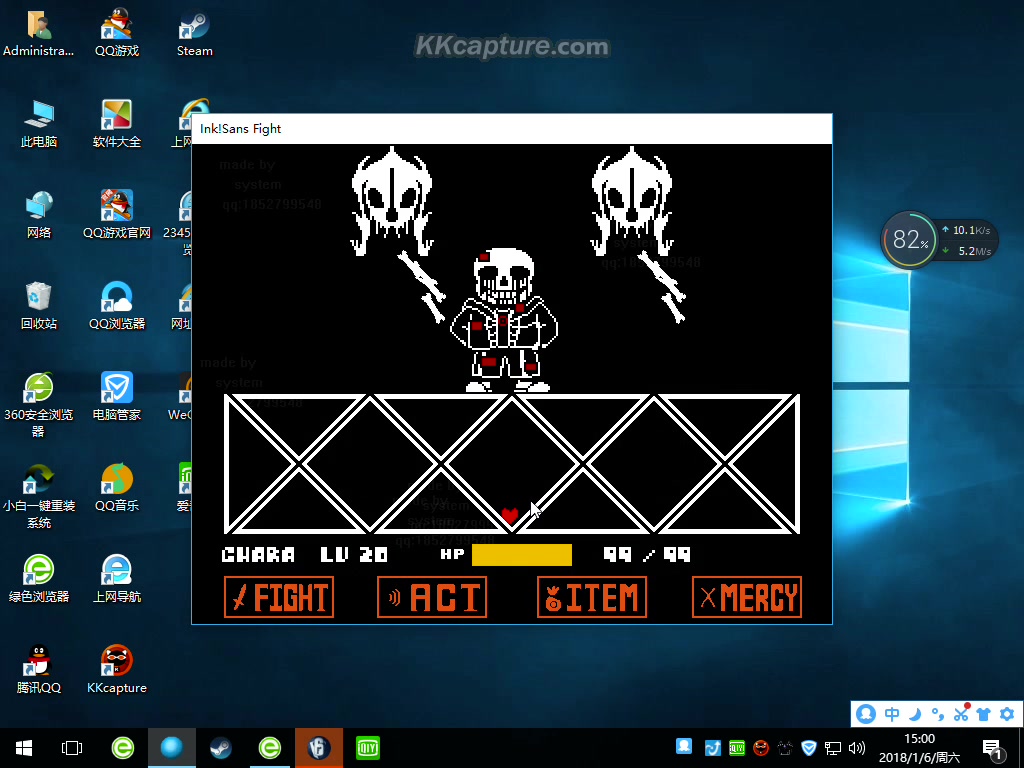Open the action center notifications

click(993, 749)
